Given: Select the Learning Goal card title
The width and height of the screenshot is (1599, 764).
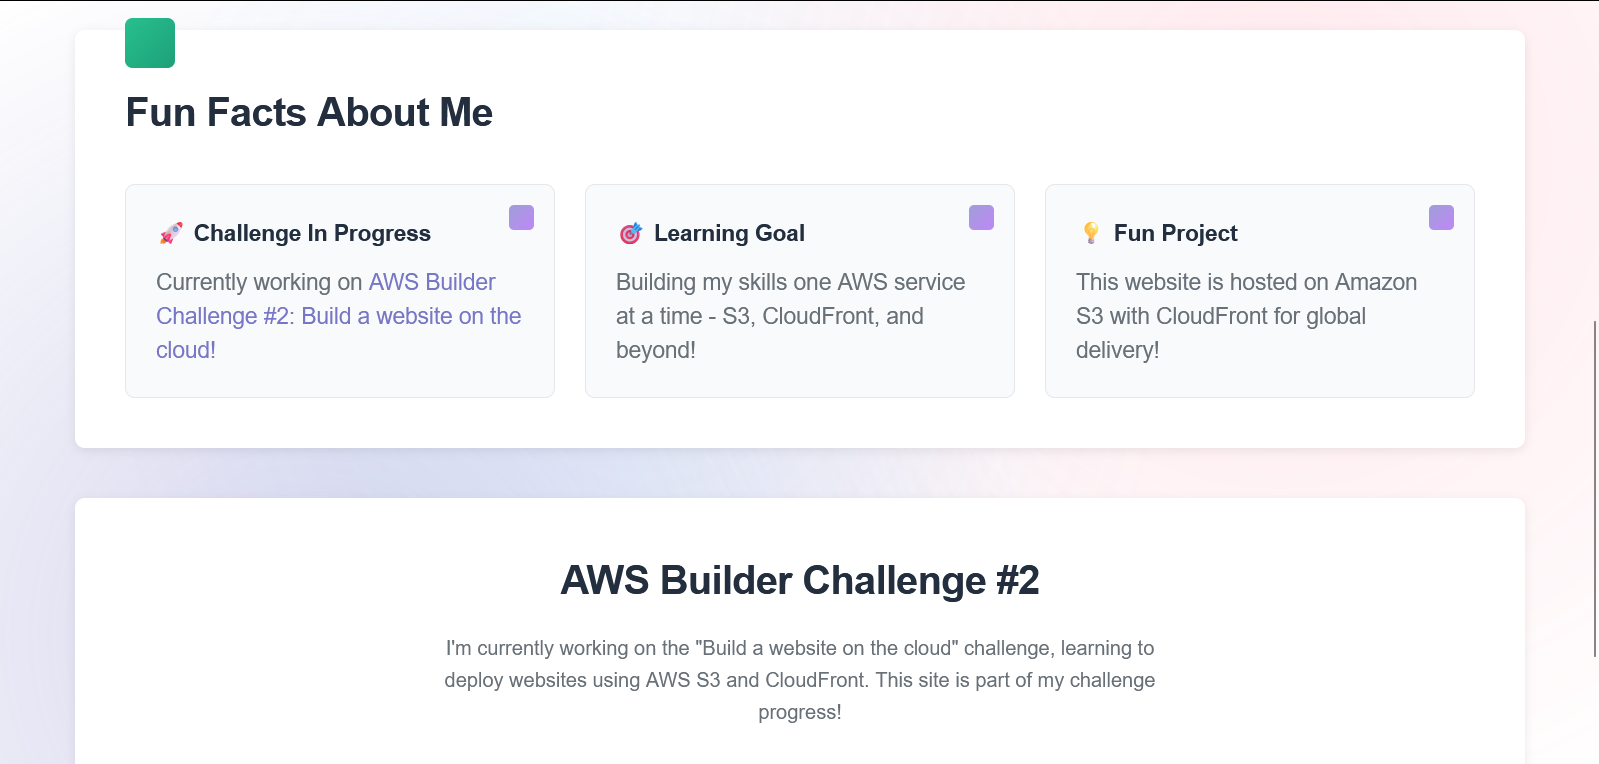Looking at the screenshot, I should [x=729, y=233].
